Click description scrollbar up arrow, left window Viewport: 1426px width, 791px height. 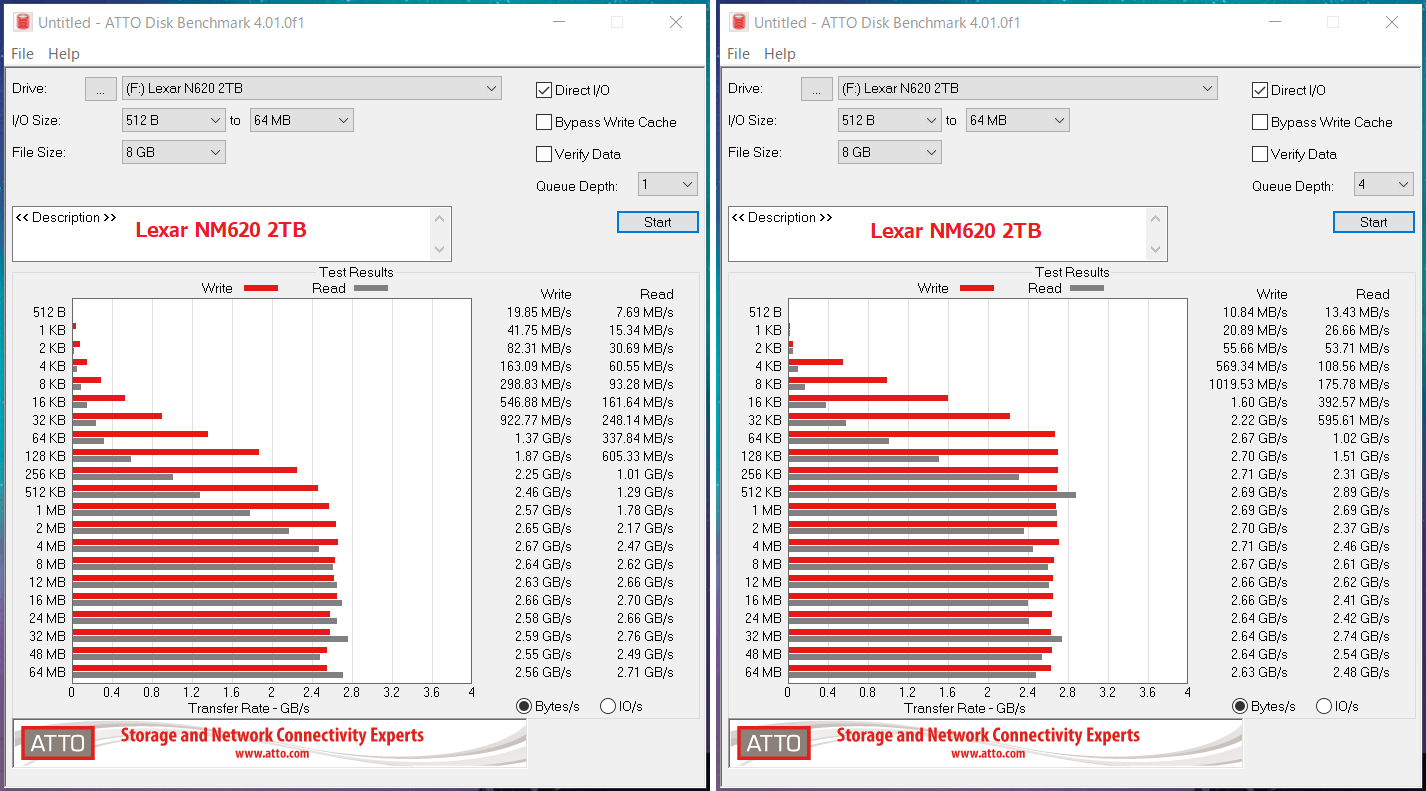click(x=441, y=218)
